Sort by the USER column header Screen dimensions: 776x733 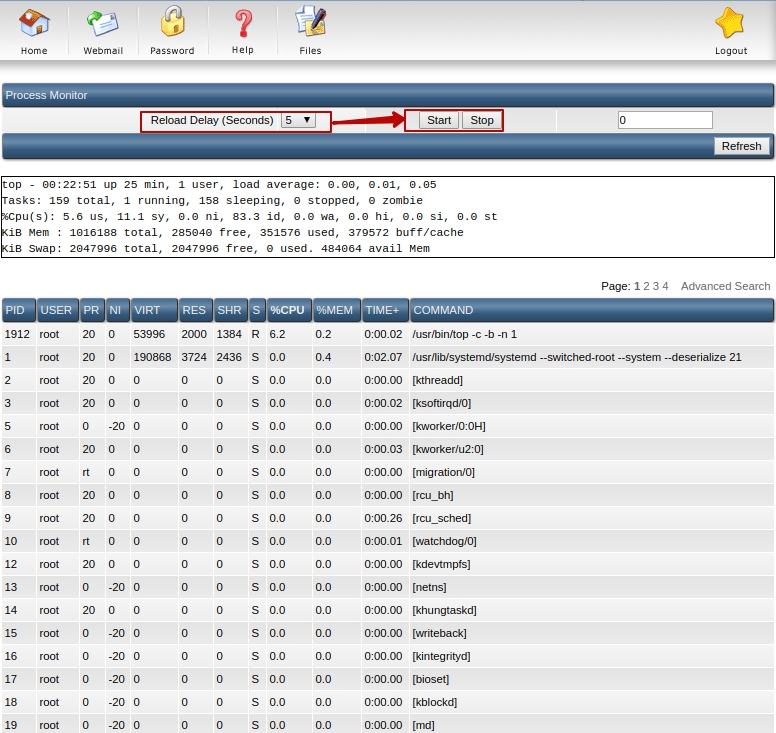pyautogui.click(x=56, y=310)
